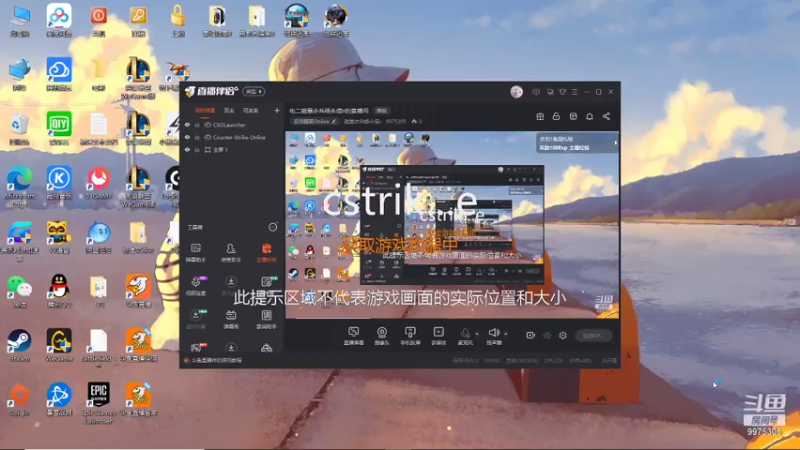
Task: Mute the microphone in the bottom bar
Action: coord(465,336)
